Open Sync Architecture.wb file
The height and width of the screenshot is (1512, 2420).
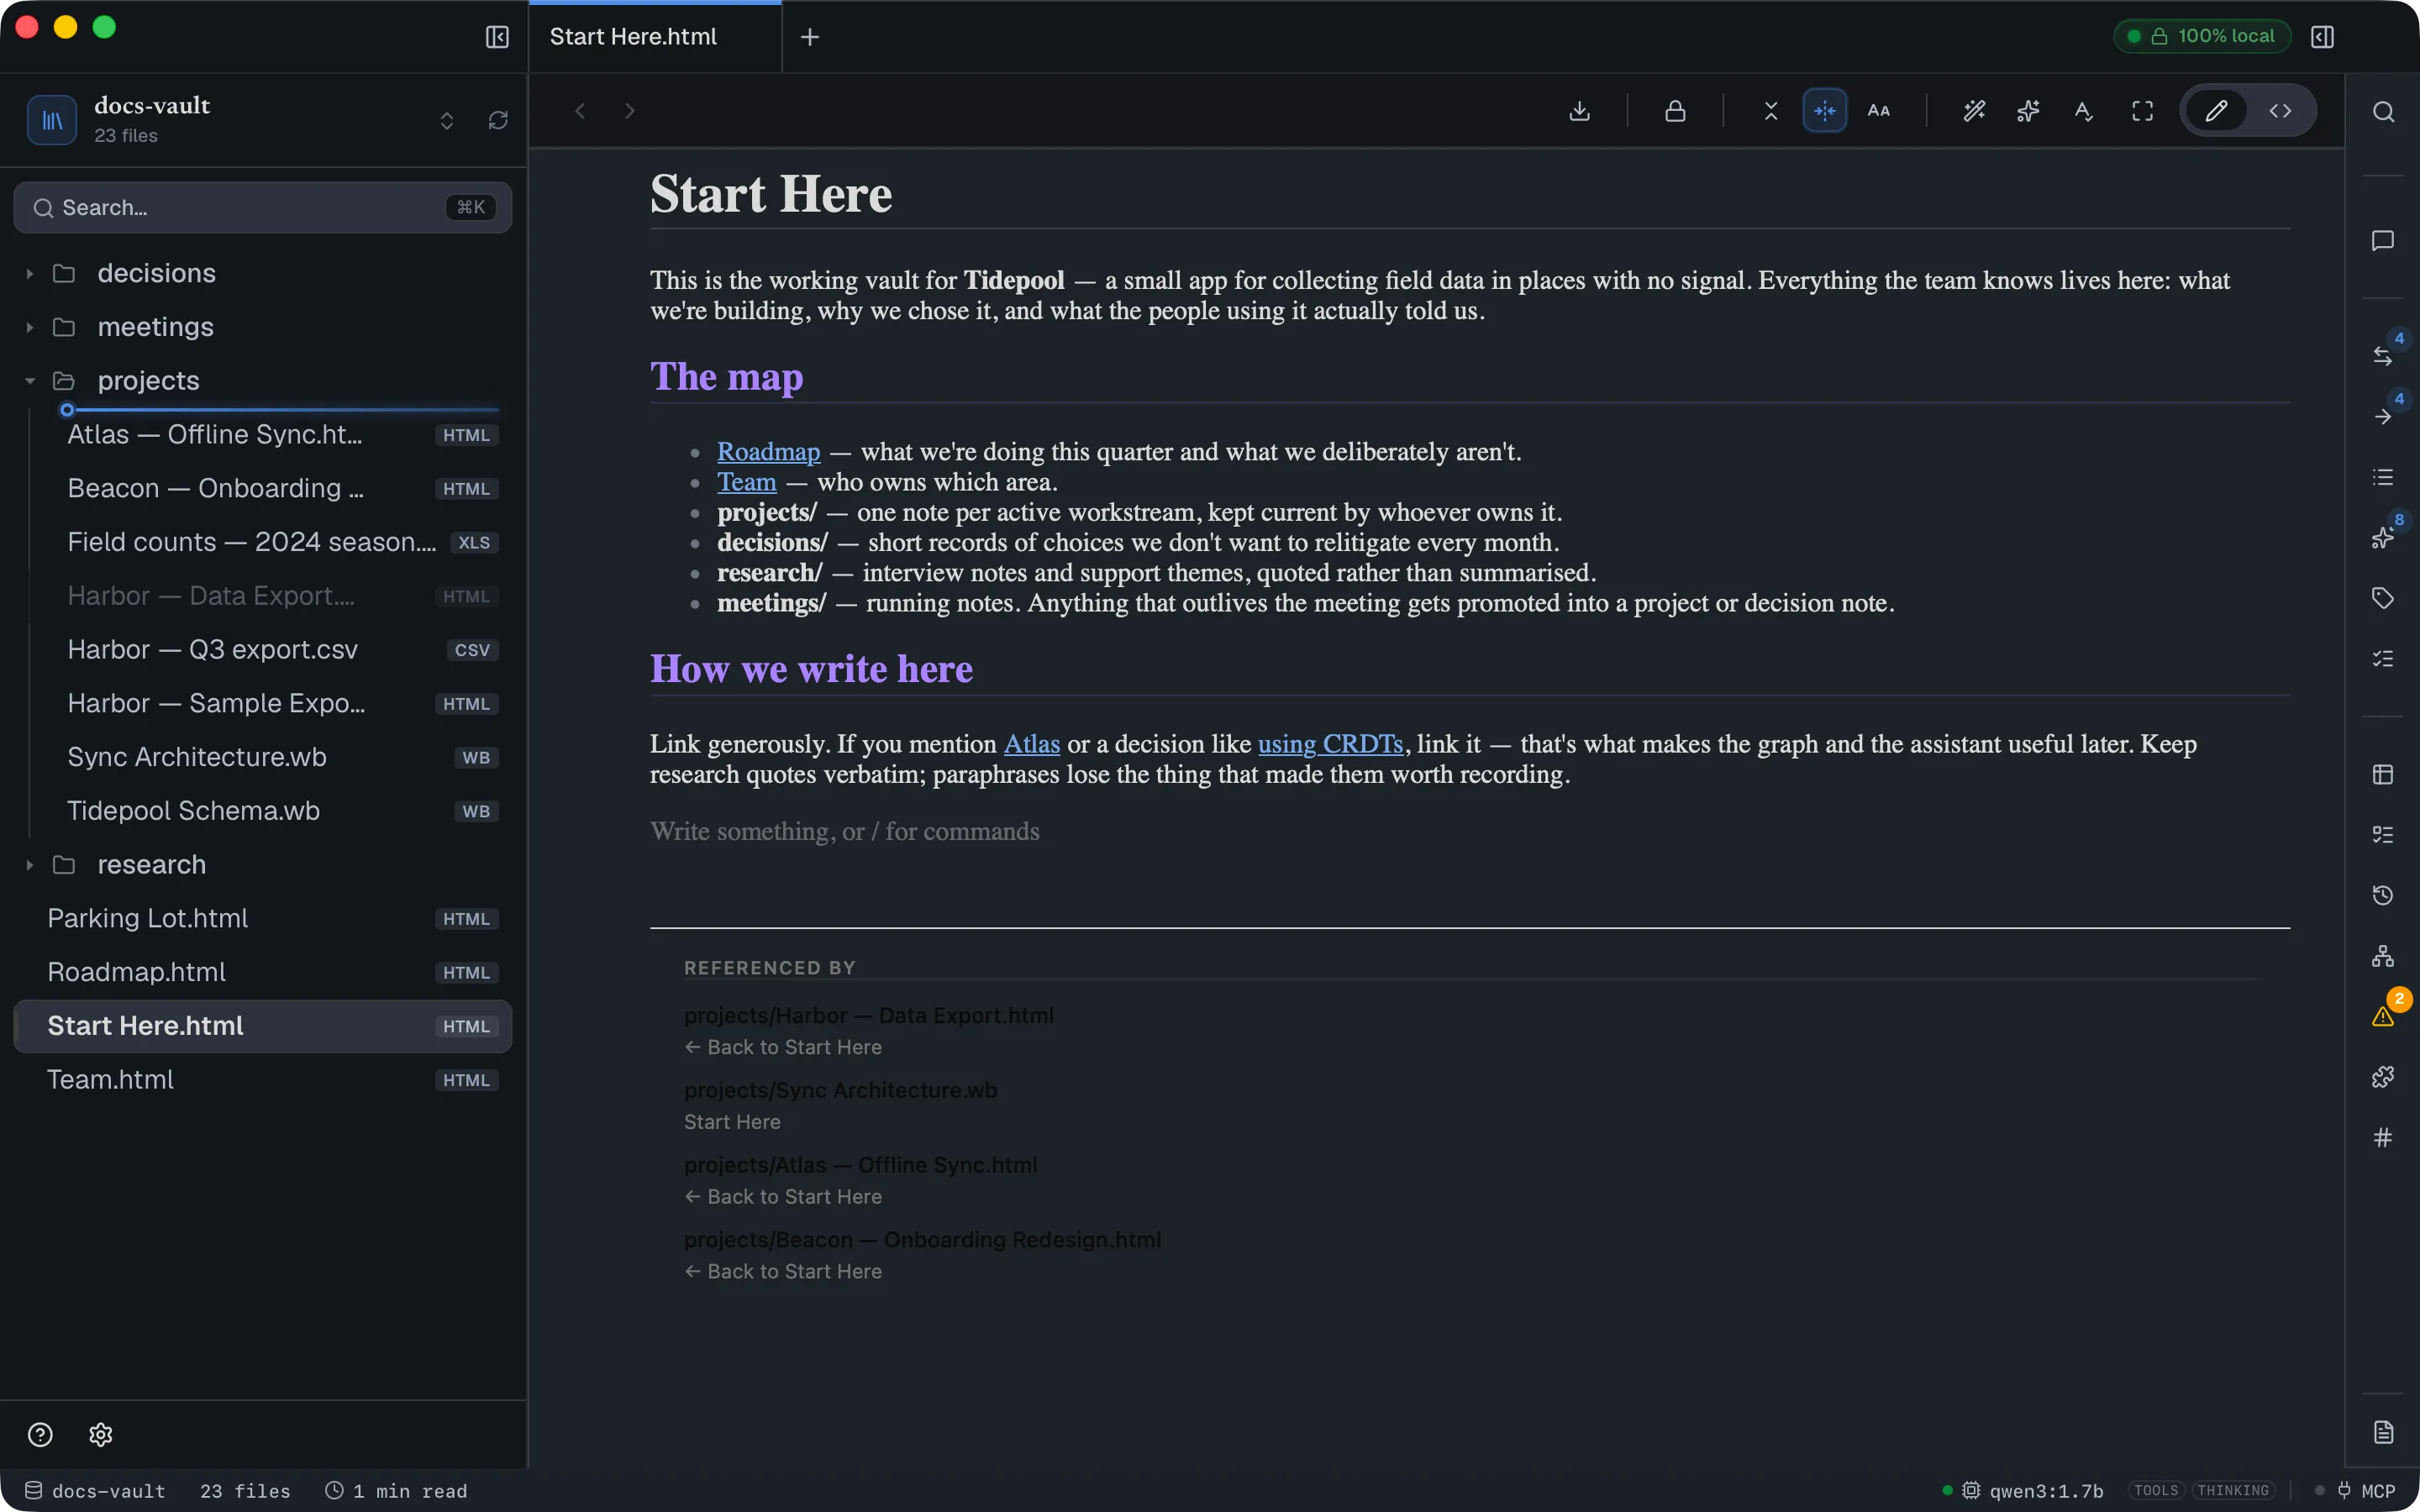tap(262, 757)
